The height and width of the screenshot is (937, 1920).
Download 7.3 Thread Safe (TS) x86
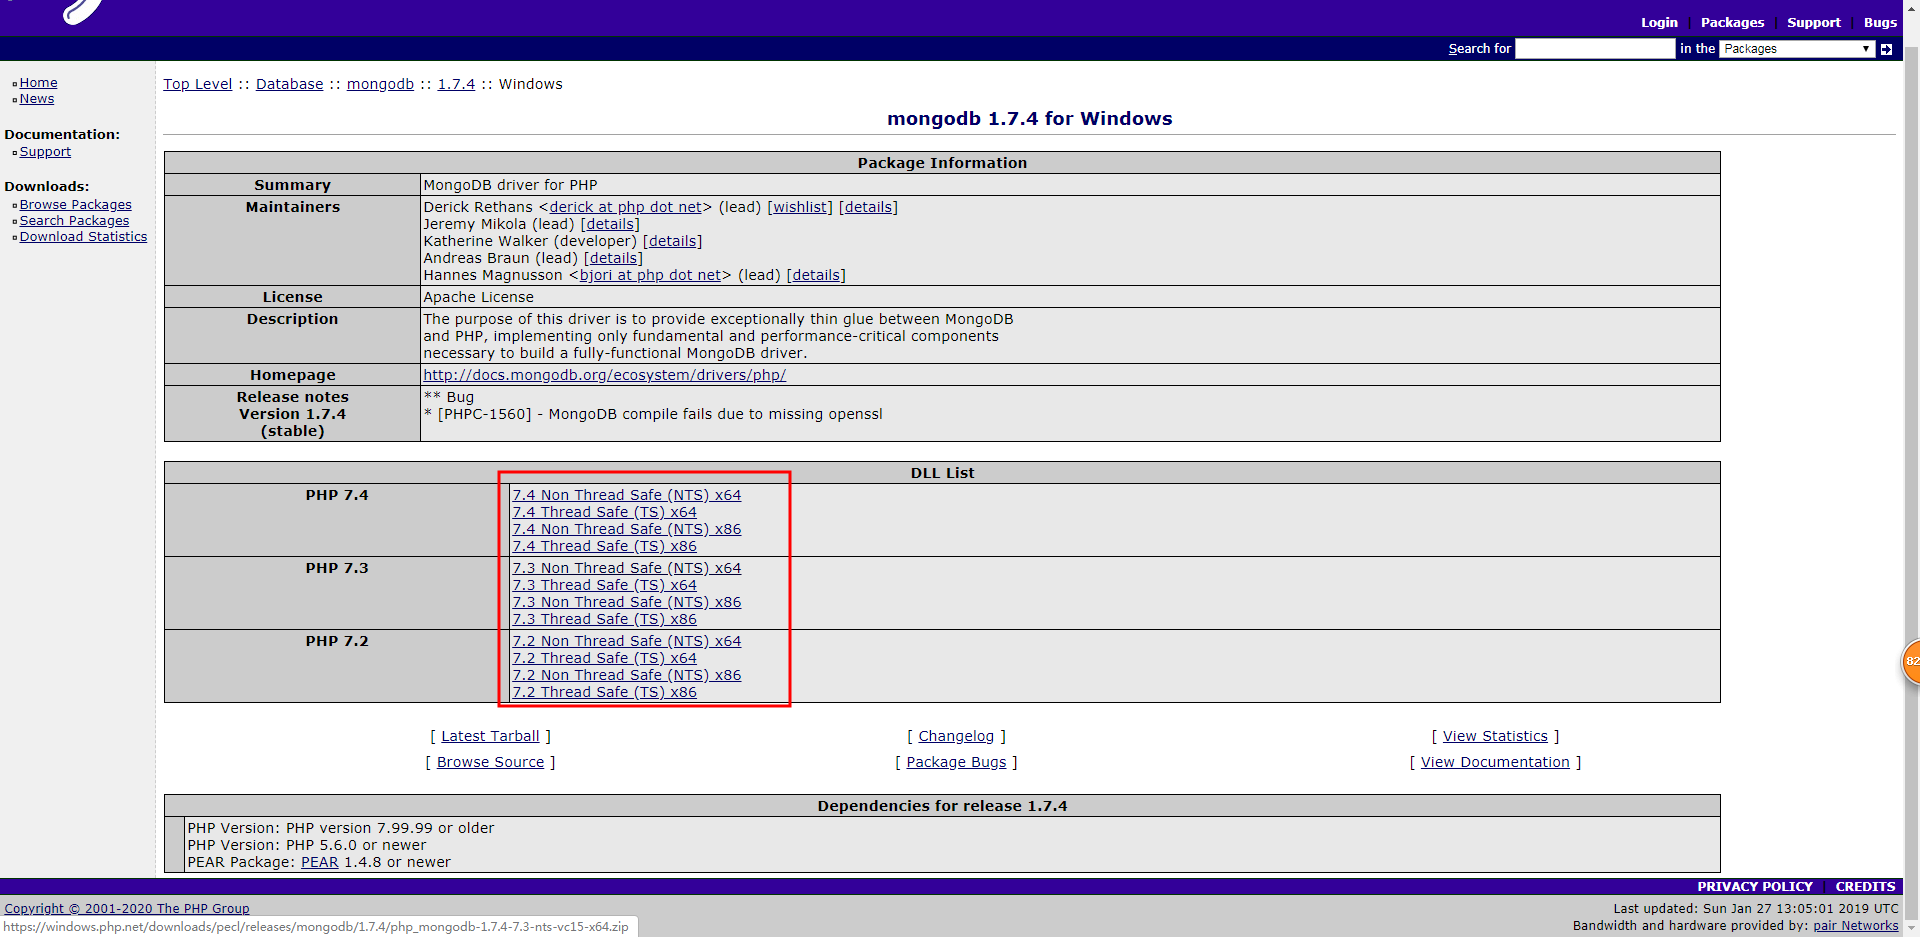pyautogui.click(x=604, y=619)
